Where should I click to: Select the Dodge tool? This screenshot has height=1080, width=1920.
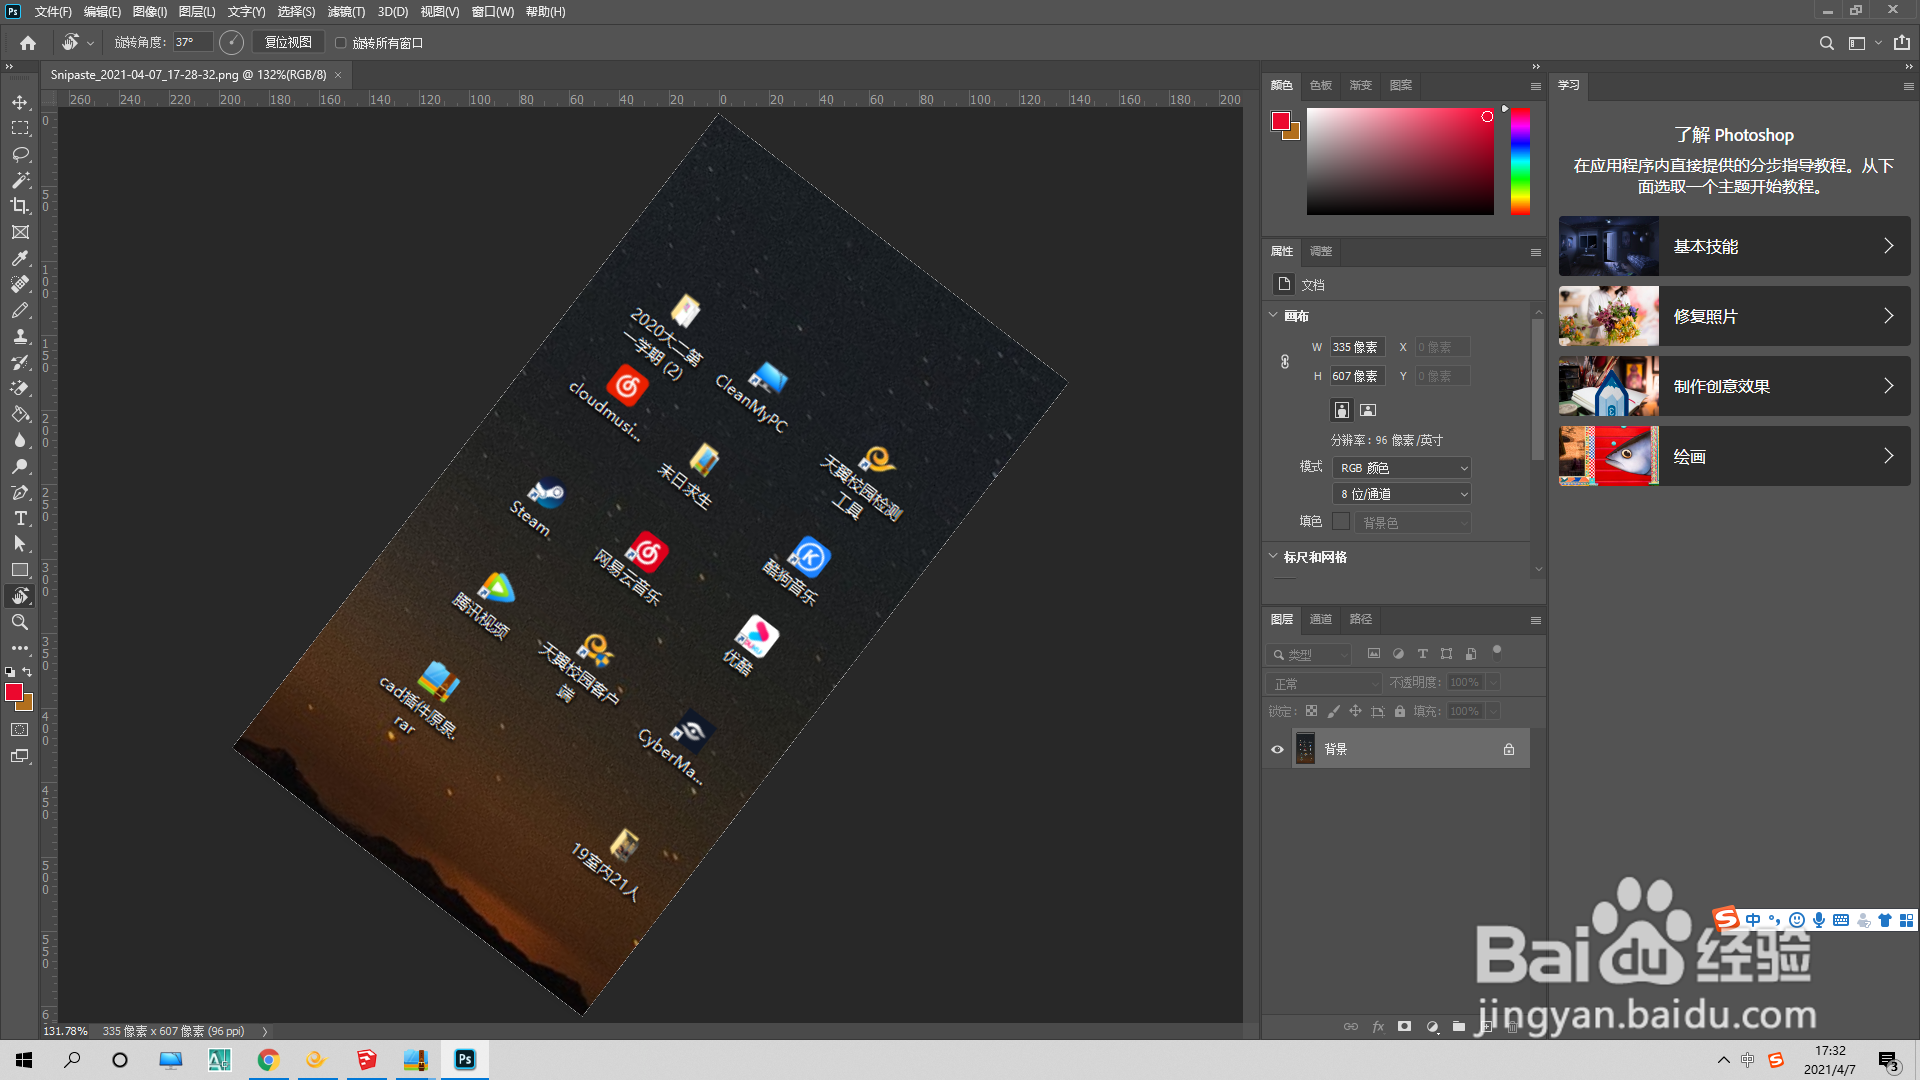20,466
